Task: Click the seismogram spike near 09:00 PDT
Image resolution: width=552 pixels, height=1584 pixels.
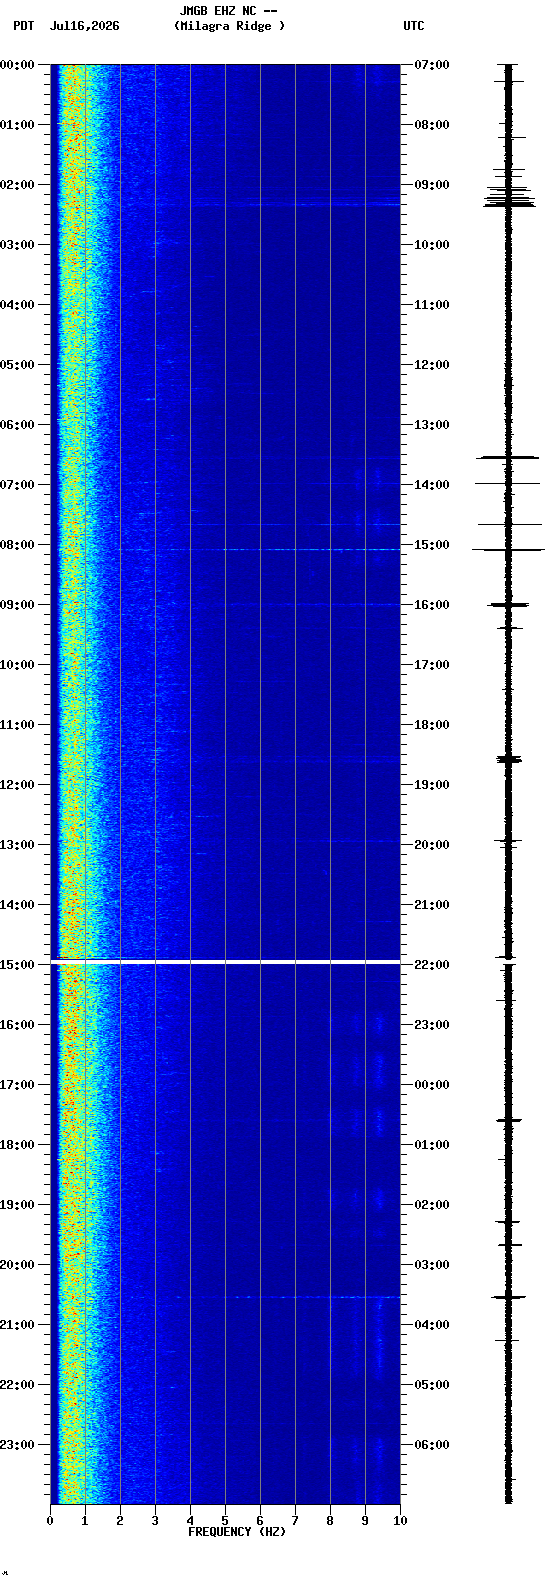Action: point(508,604)
